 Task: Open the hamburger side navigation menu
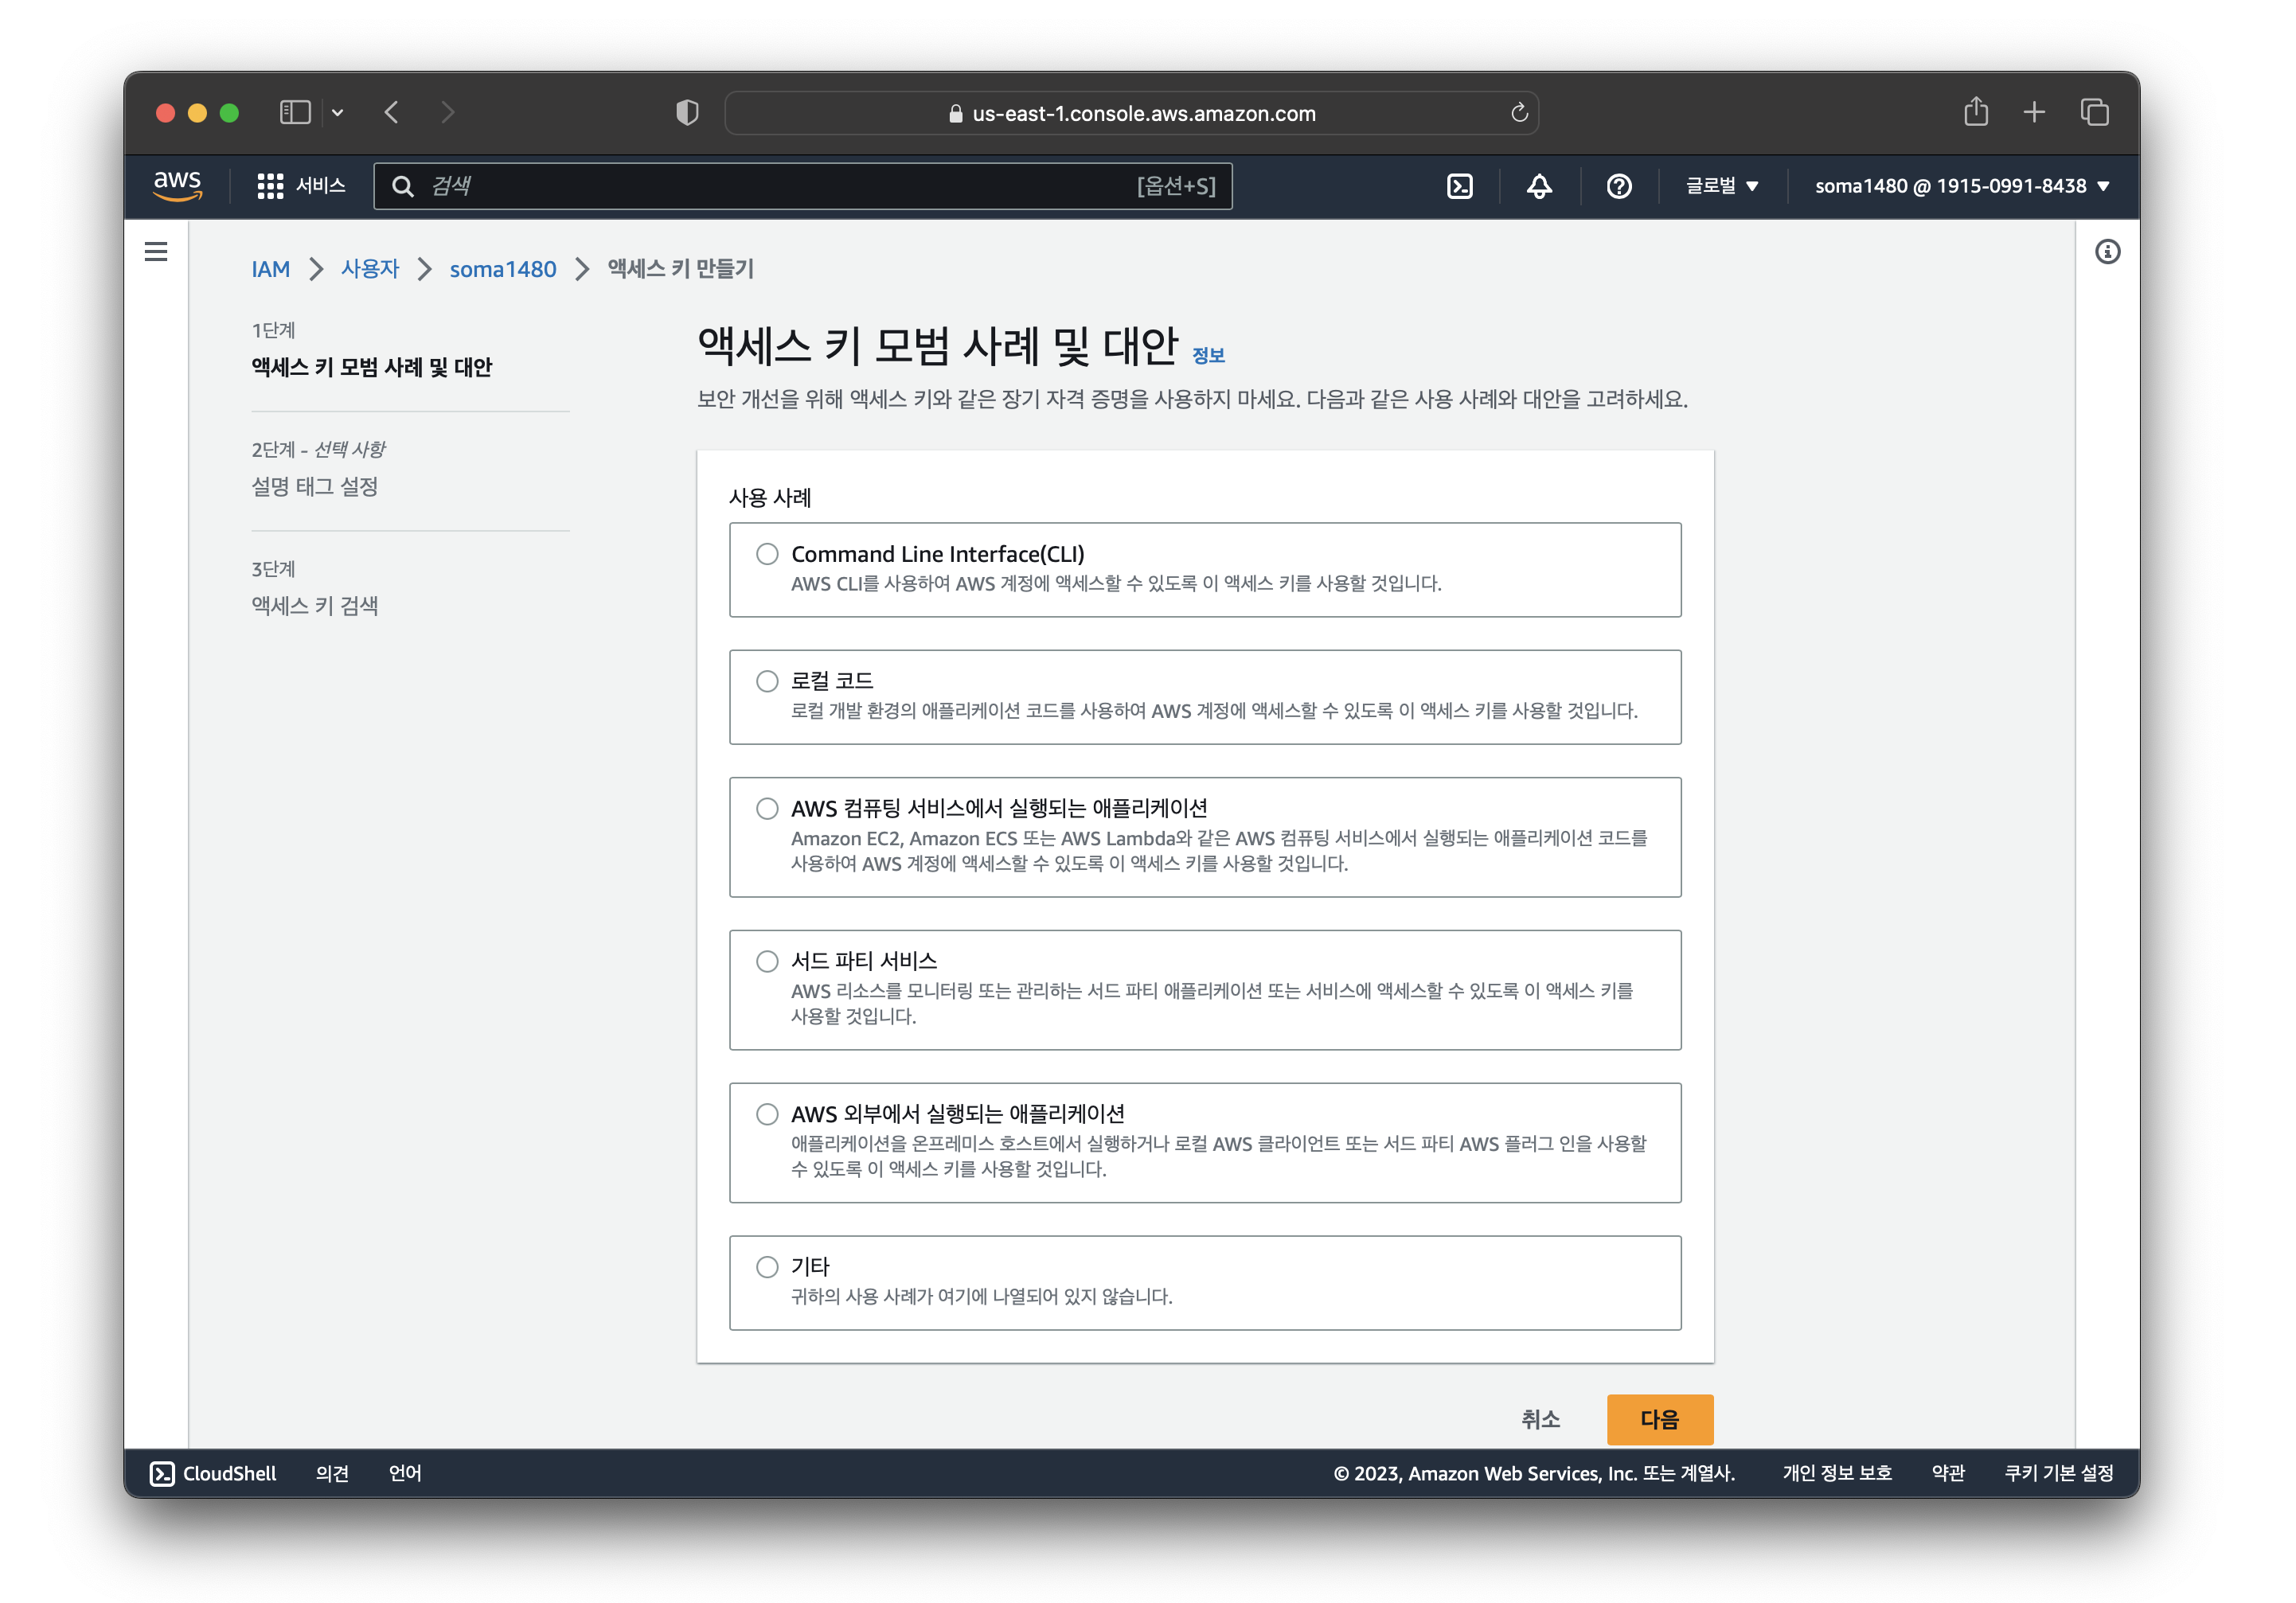[x=156, y=252]
